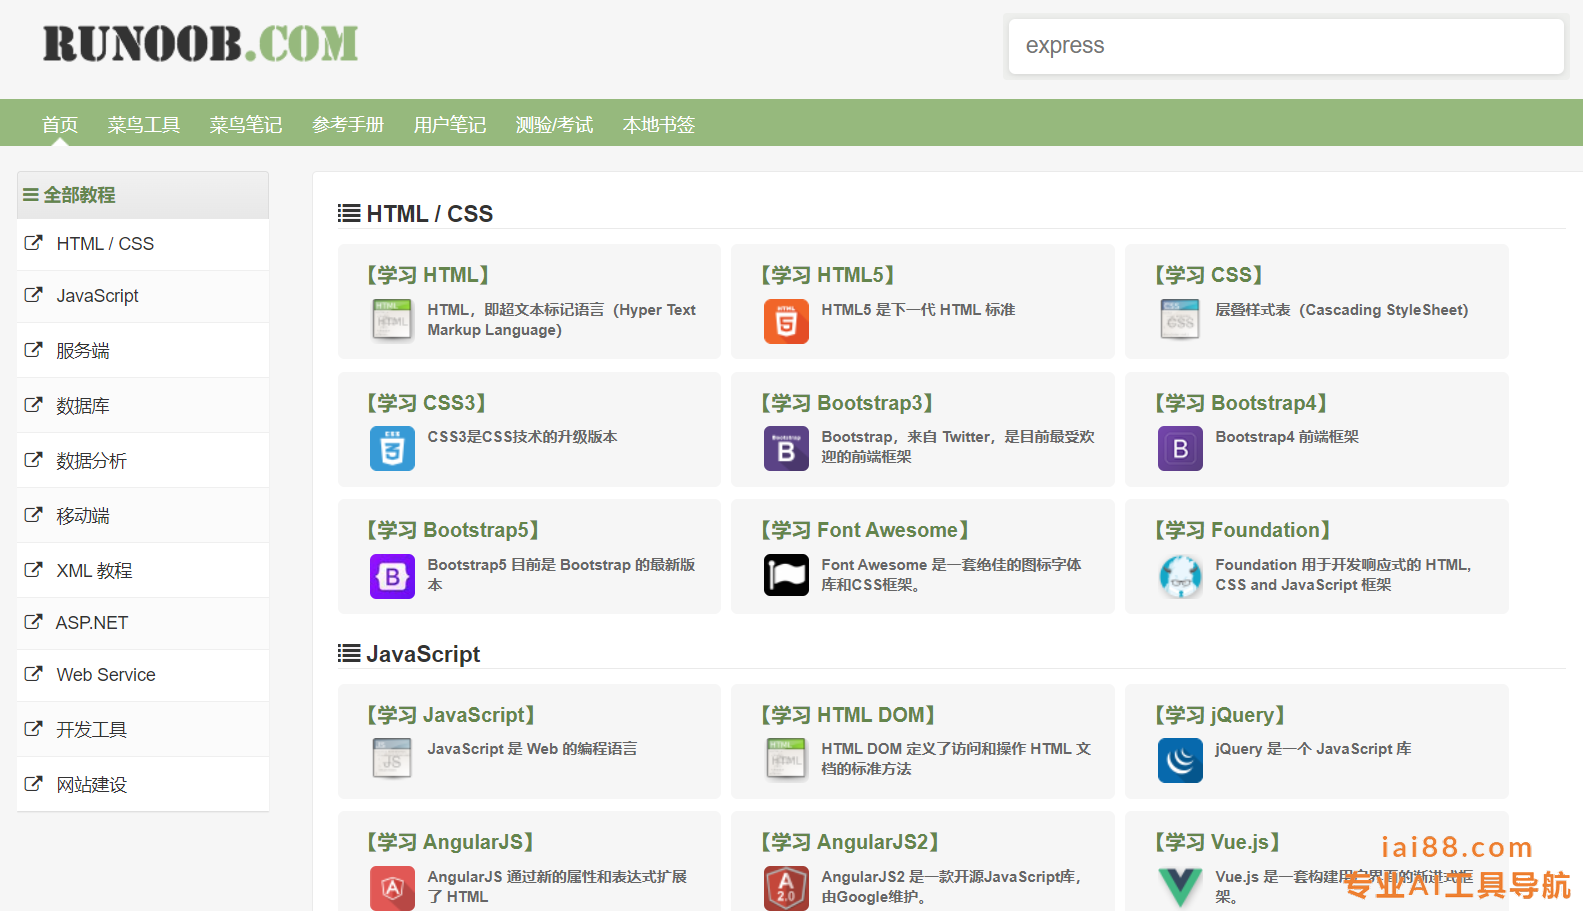Open the 用户笔记 nav item
The width and height of the screenshot is (1583, 911).
(450, 125)
